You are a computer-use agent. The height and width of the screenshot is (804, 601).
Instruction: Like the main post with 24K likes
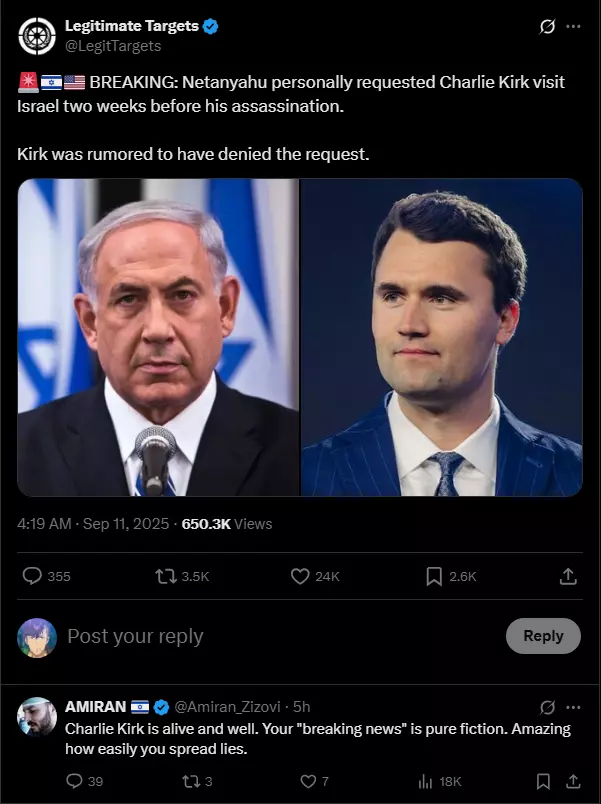[x=300, y=576]
